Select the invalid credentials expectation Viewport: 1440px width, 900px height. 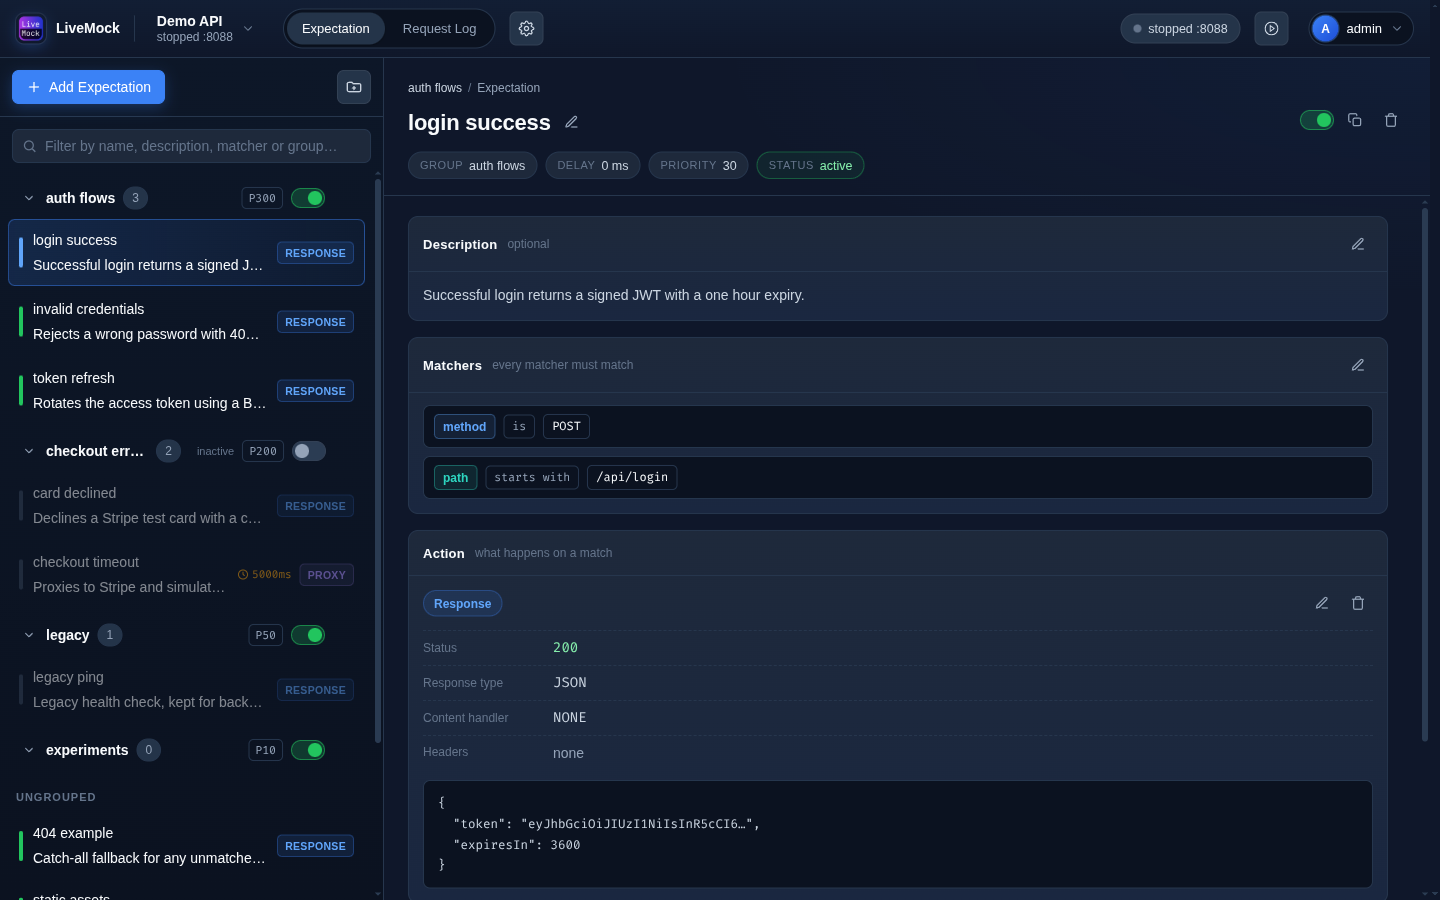(186, 322)
